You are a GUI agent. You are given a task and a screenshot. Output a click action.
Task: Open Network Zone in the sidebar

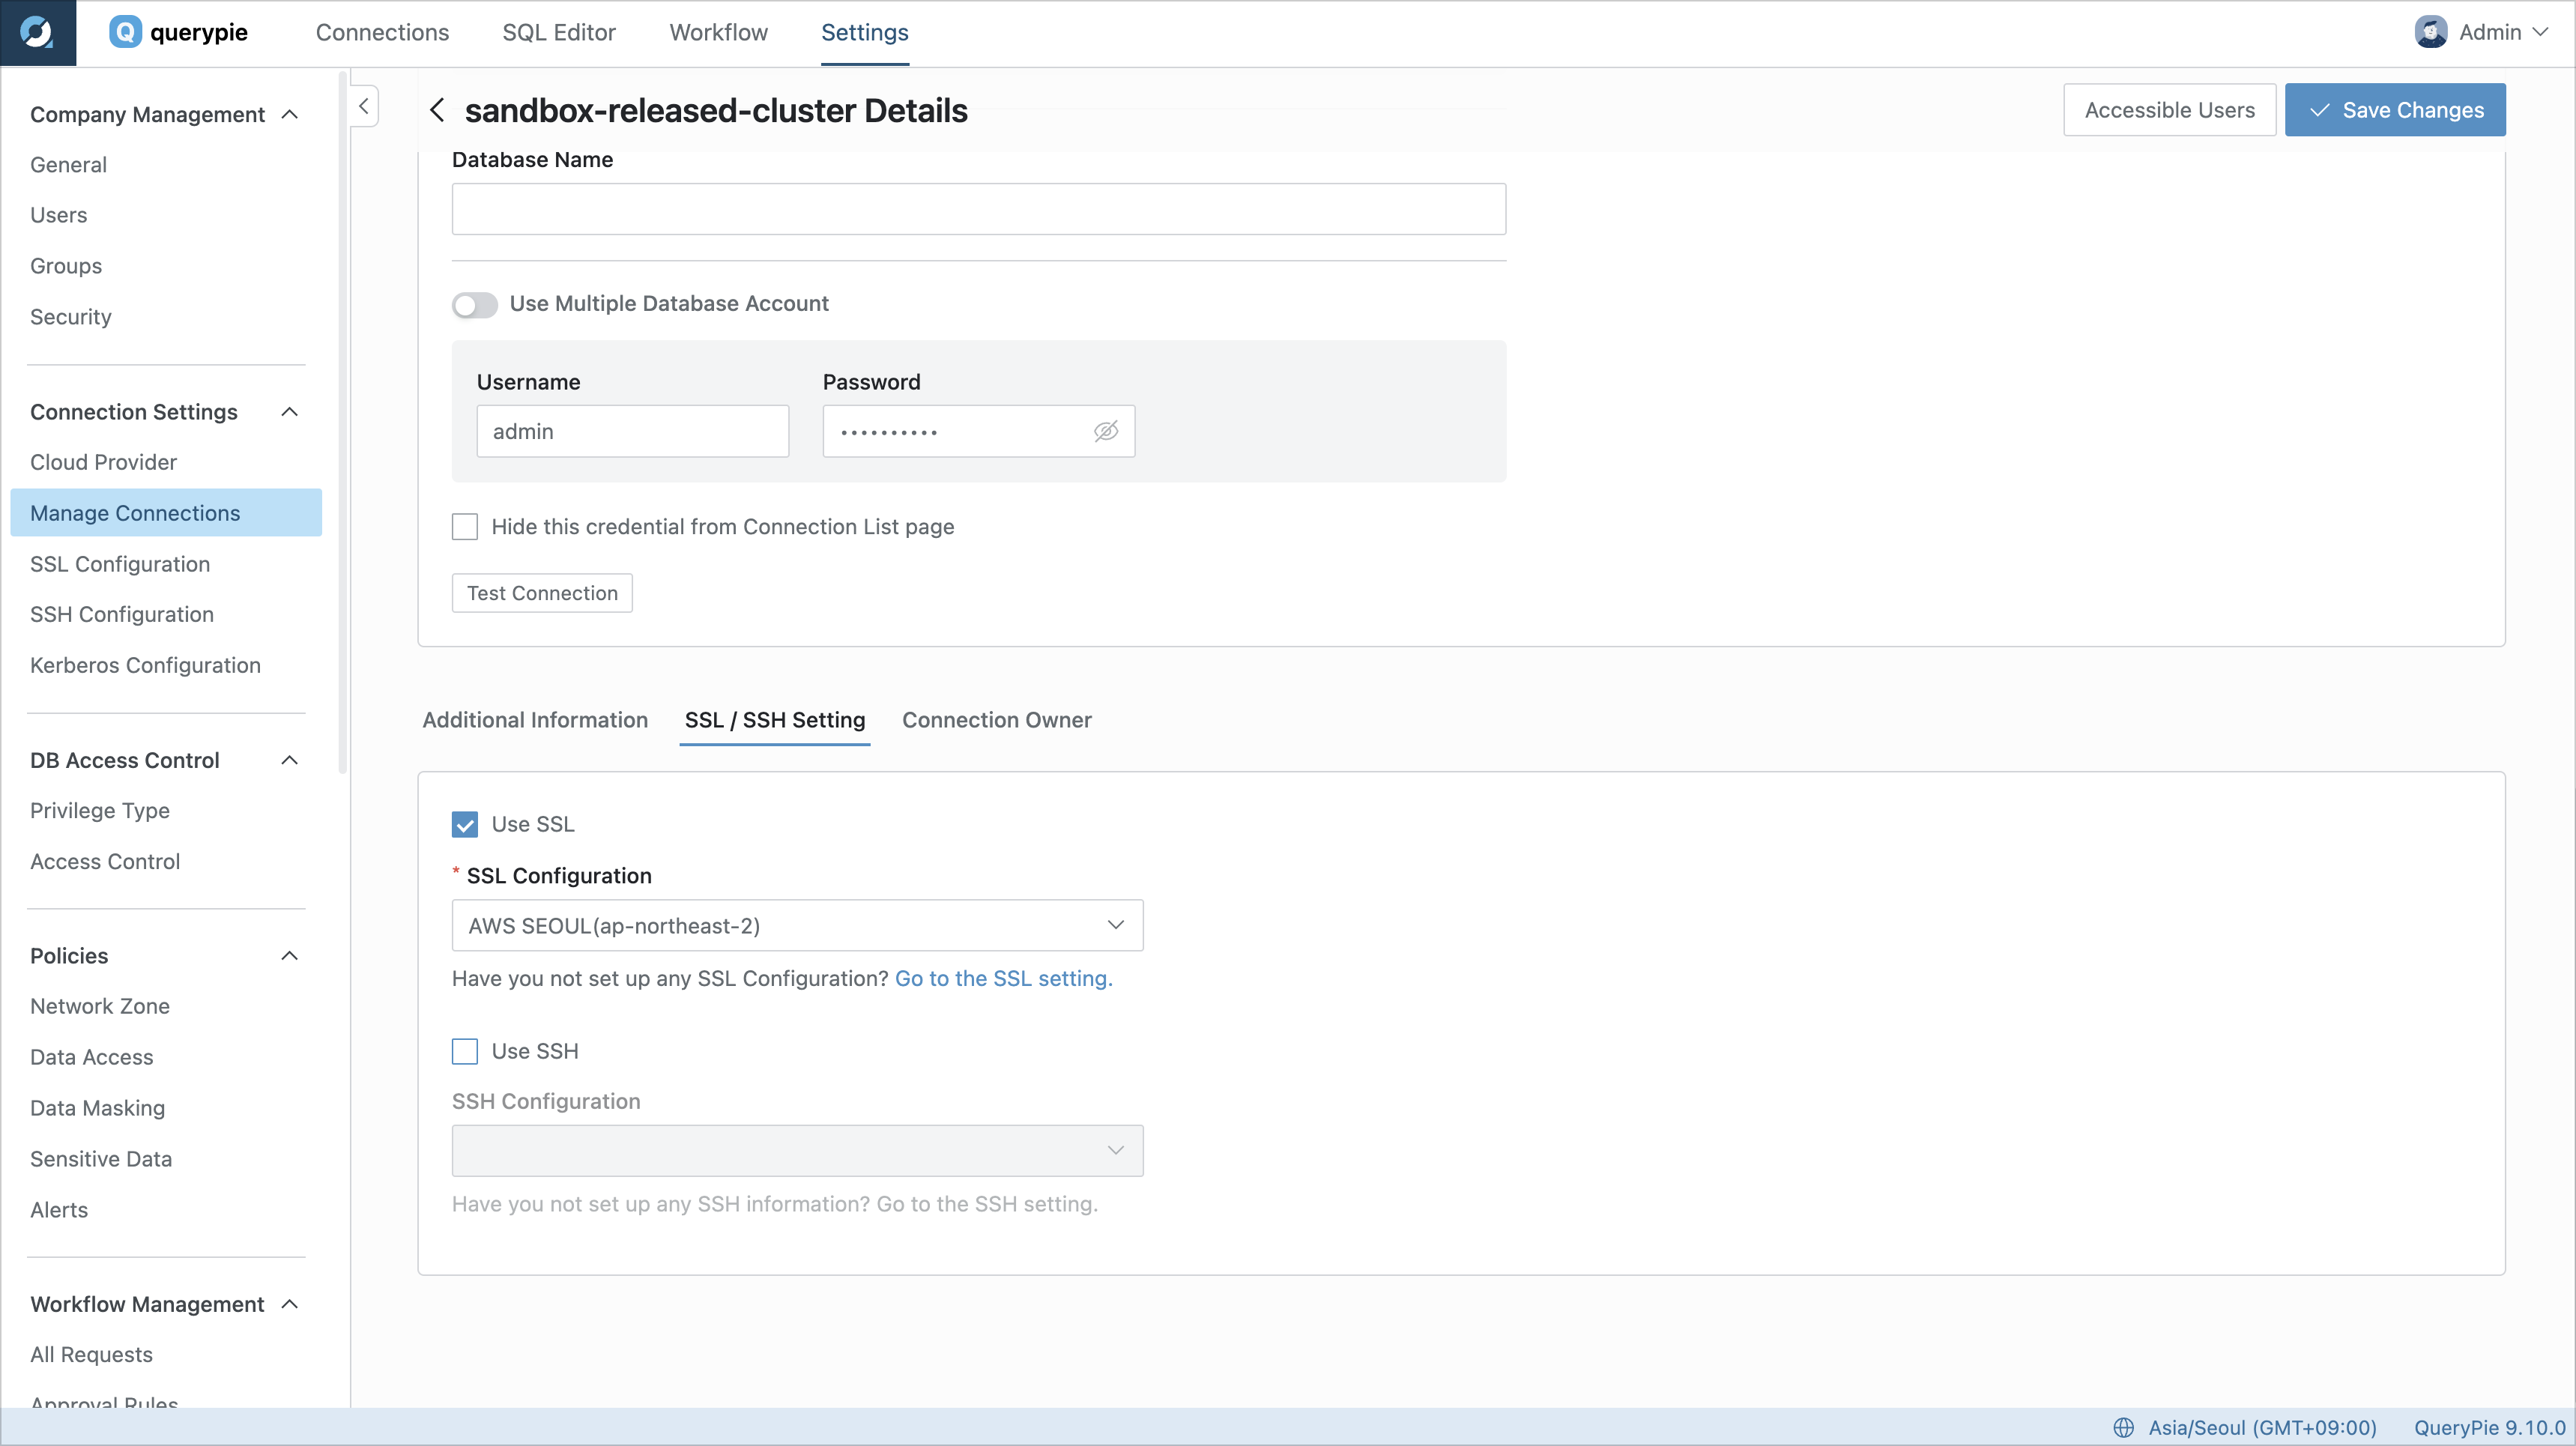tap(100, 1006)
